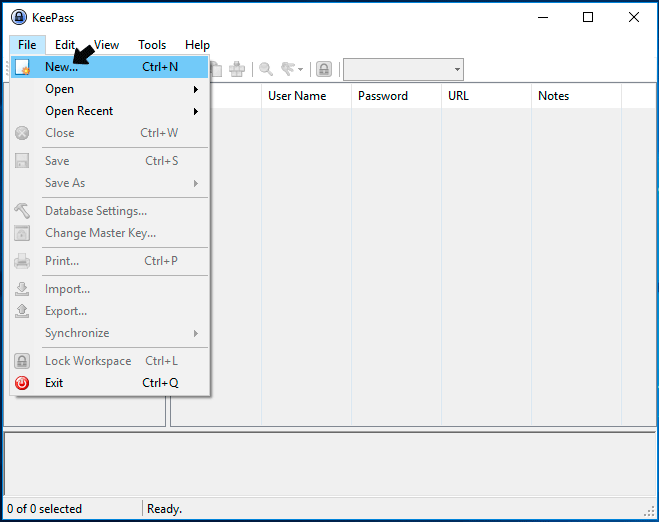Click the Database Settings wrench icon
This screenshot has height=522, width=659.
pyautogui.click(x=22, y=211)
